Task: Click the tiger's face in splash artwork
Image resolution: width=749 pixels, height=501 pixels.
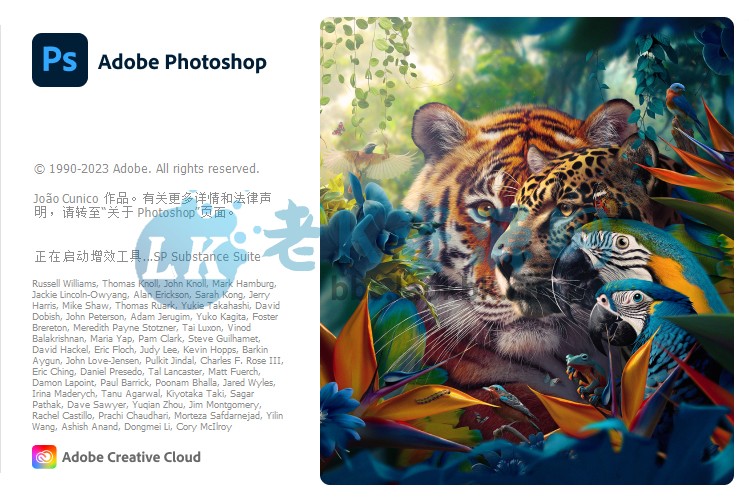Action: pos(468,210)
